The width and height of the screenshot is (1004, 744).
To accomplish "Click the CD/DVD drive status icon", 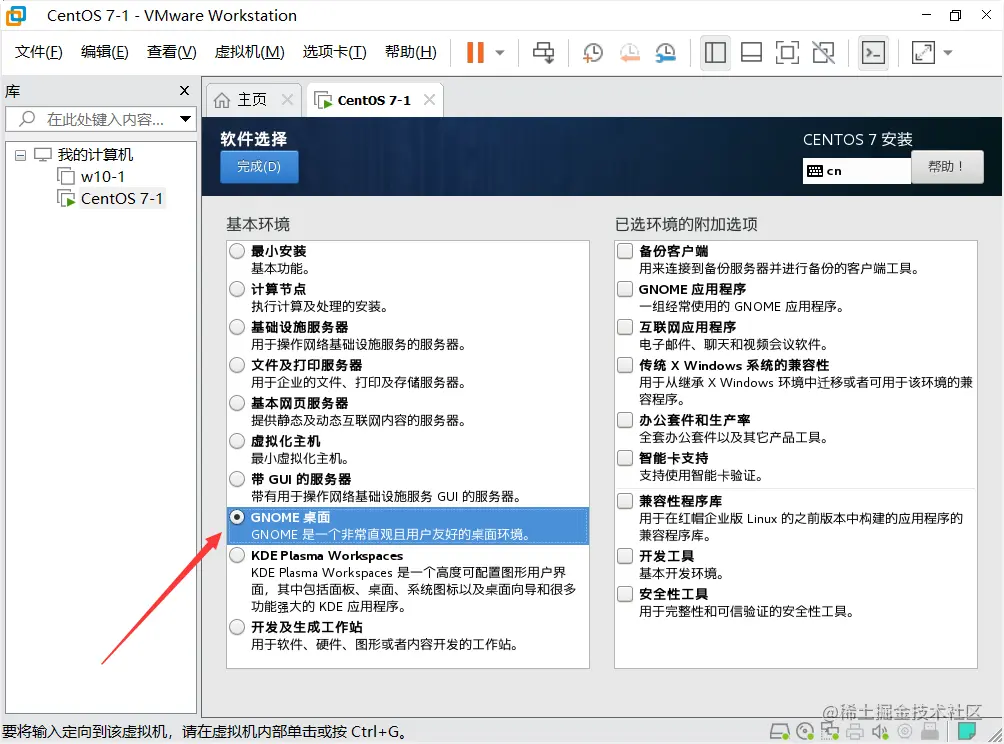I will coord(805,731).
